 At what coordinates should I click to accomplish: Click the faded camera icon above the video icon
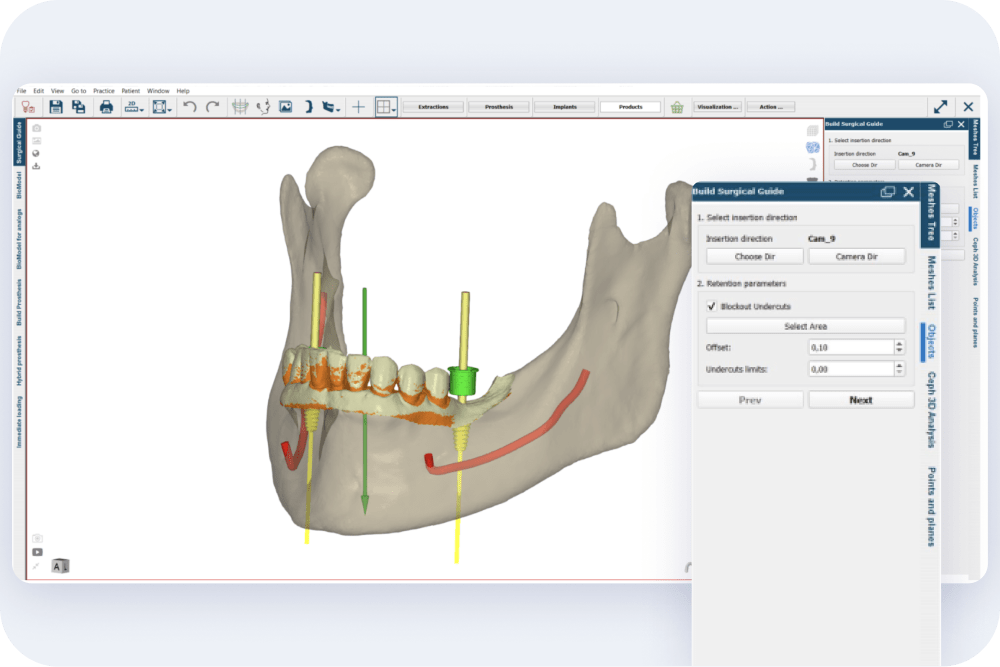[38, 538]
